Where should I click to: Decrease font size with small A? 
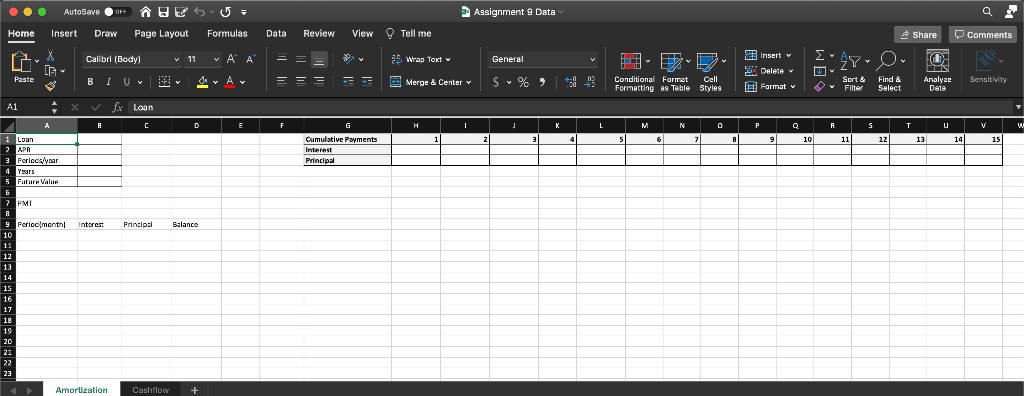251,59
